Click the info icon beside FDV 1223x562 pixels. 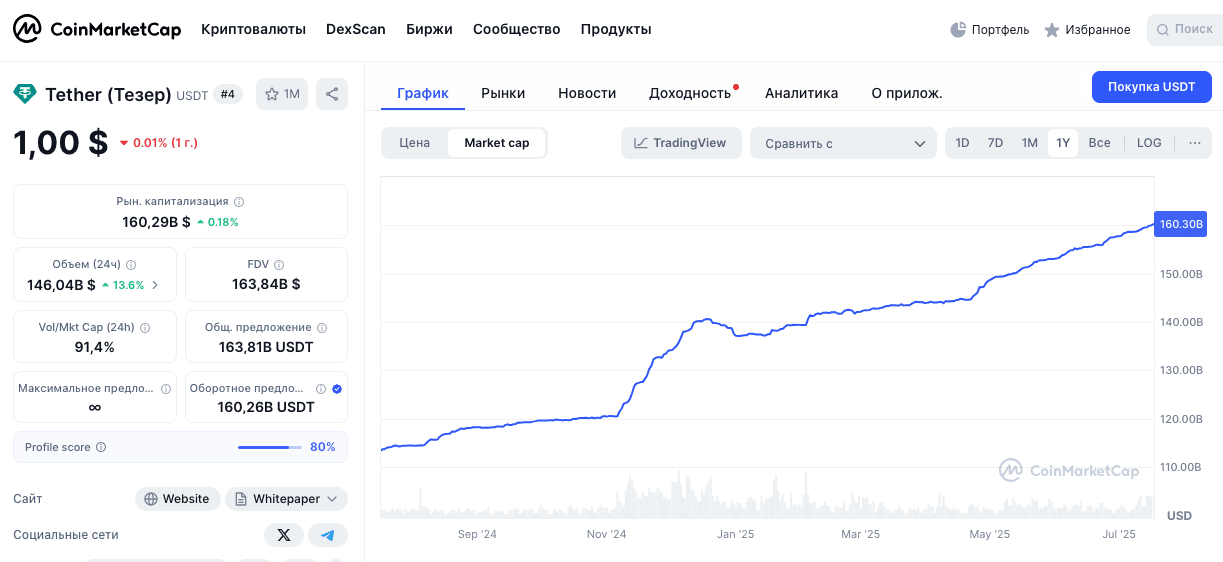[x=279, y=265]
